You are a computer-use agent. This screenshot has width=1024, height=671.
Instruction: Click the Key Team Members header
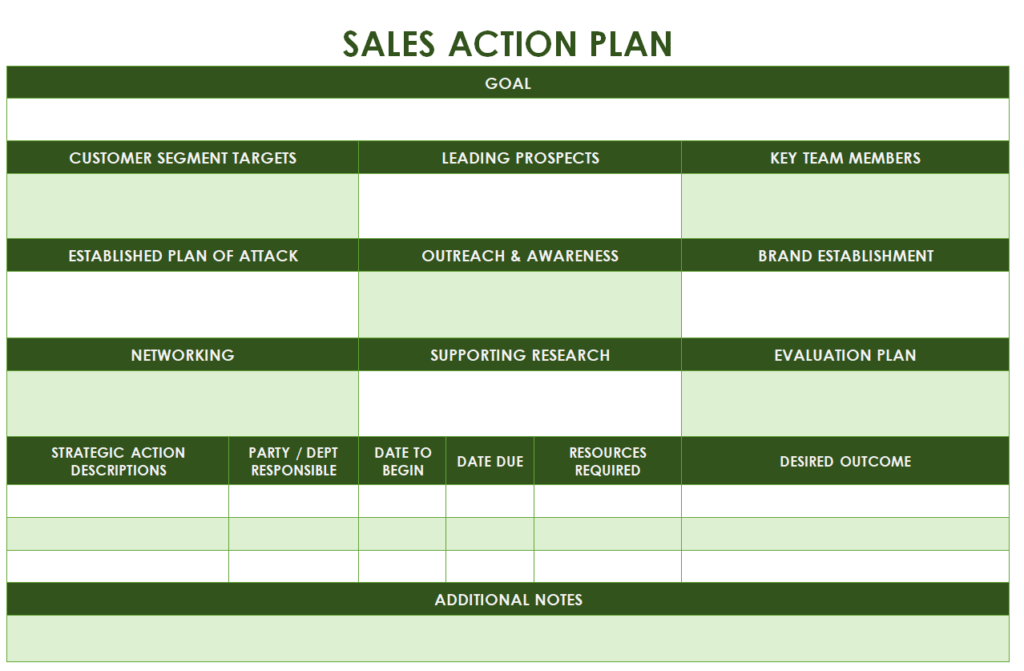pyautogui.click(x=845, y=157)
